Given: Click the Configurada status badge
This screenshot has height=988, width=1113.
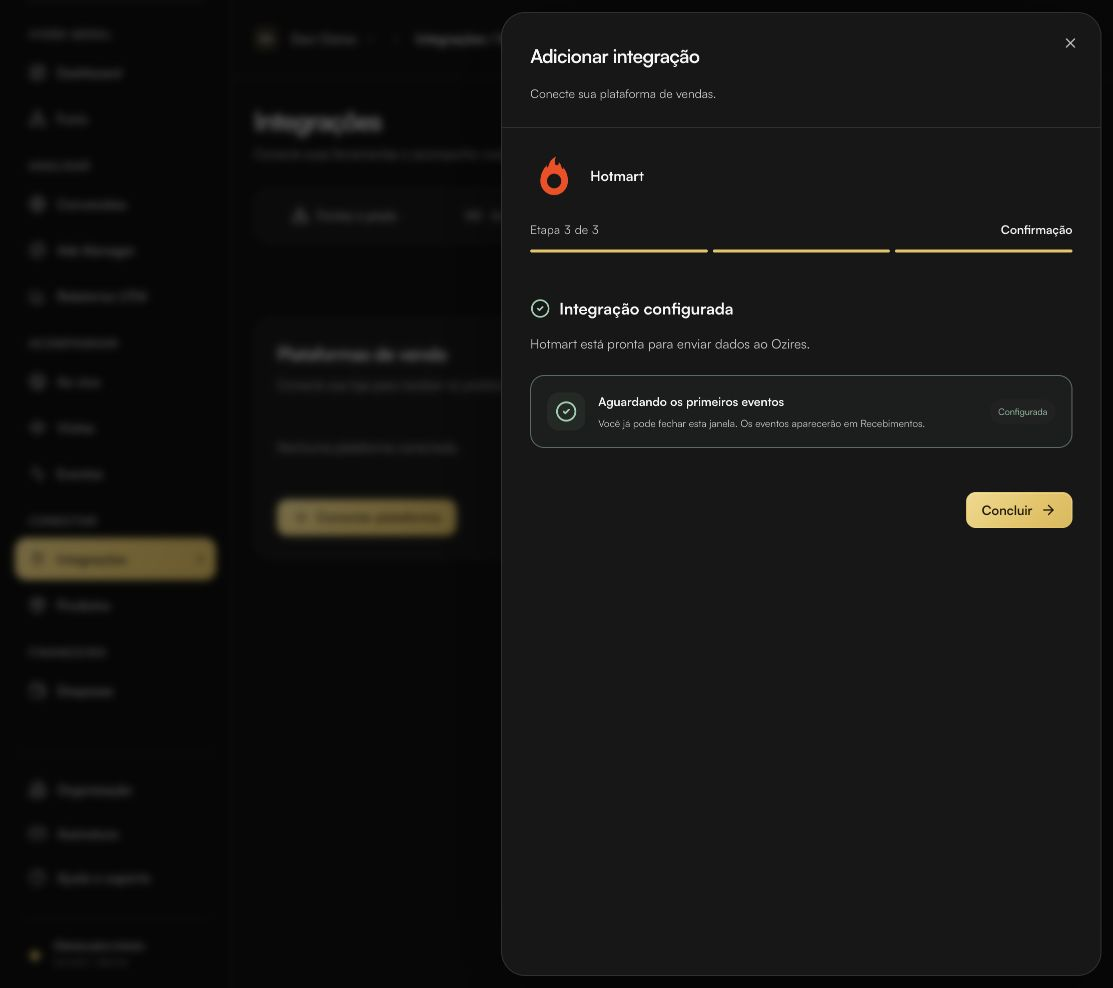Looking at the screenshot, I should (x=1022, y=412).
